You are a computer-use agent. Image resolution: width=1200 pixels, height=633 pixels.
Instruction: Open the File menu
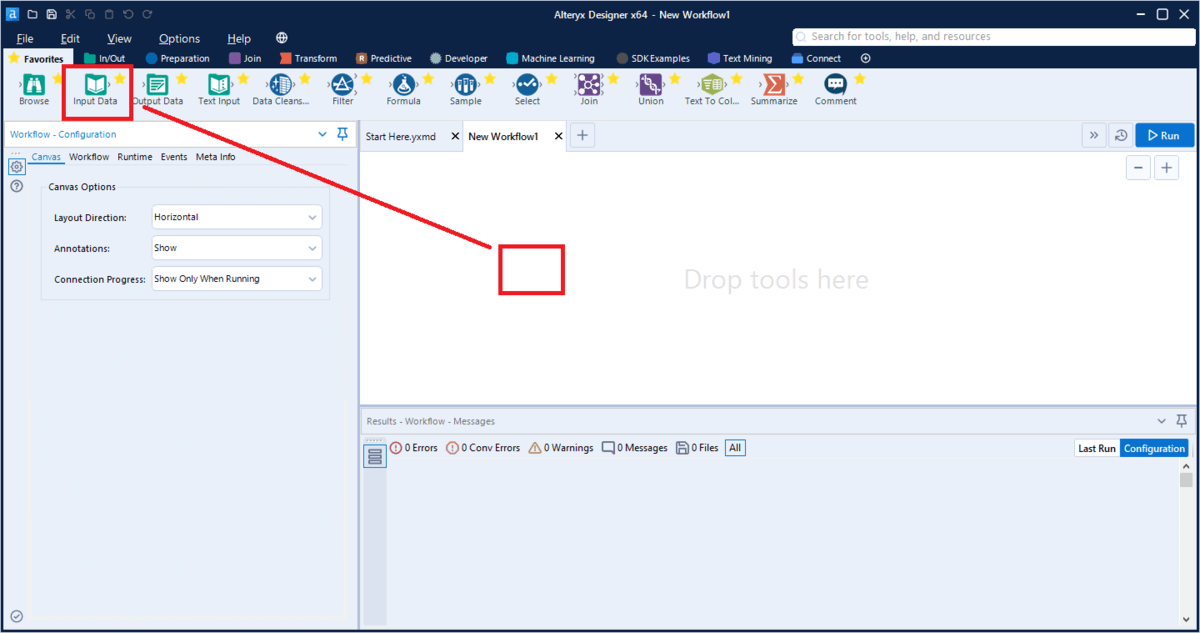[x=25, y=38]
